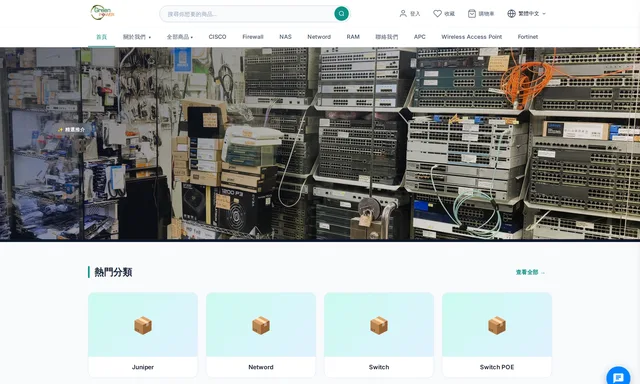The image size is (640, 384).
Task: Click the Switch POE category label
Action: coord(497,367)
